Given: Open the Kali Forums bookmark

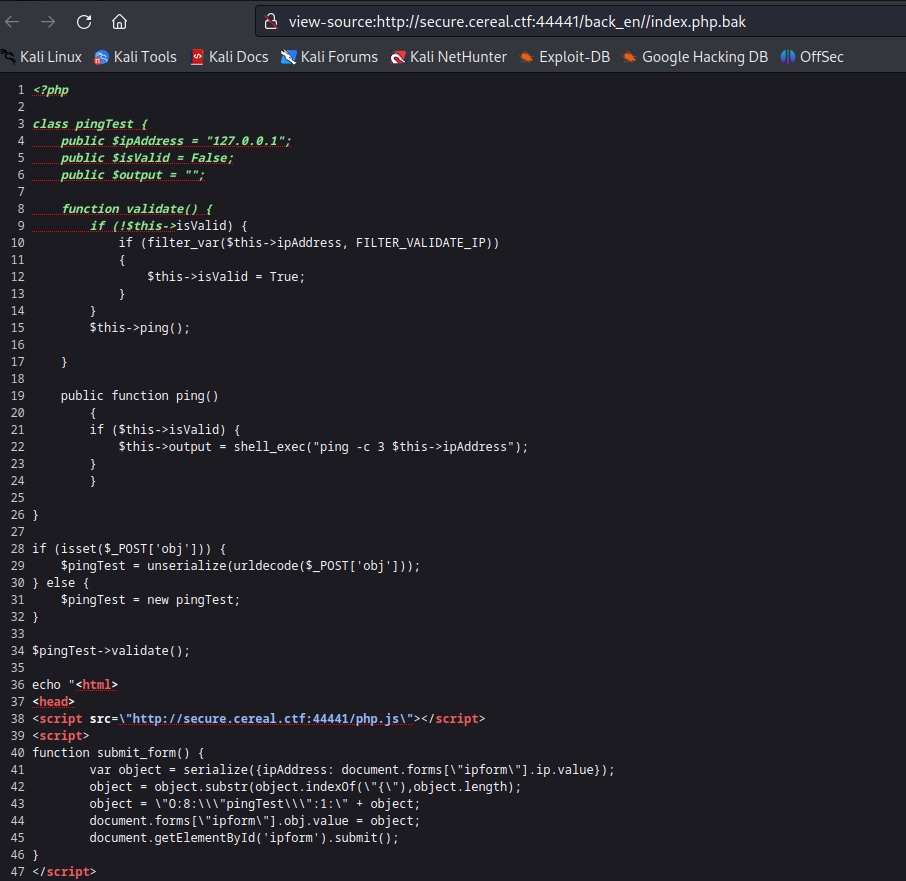Looking at the screenshot, I should tap(329, 57).
